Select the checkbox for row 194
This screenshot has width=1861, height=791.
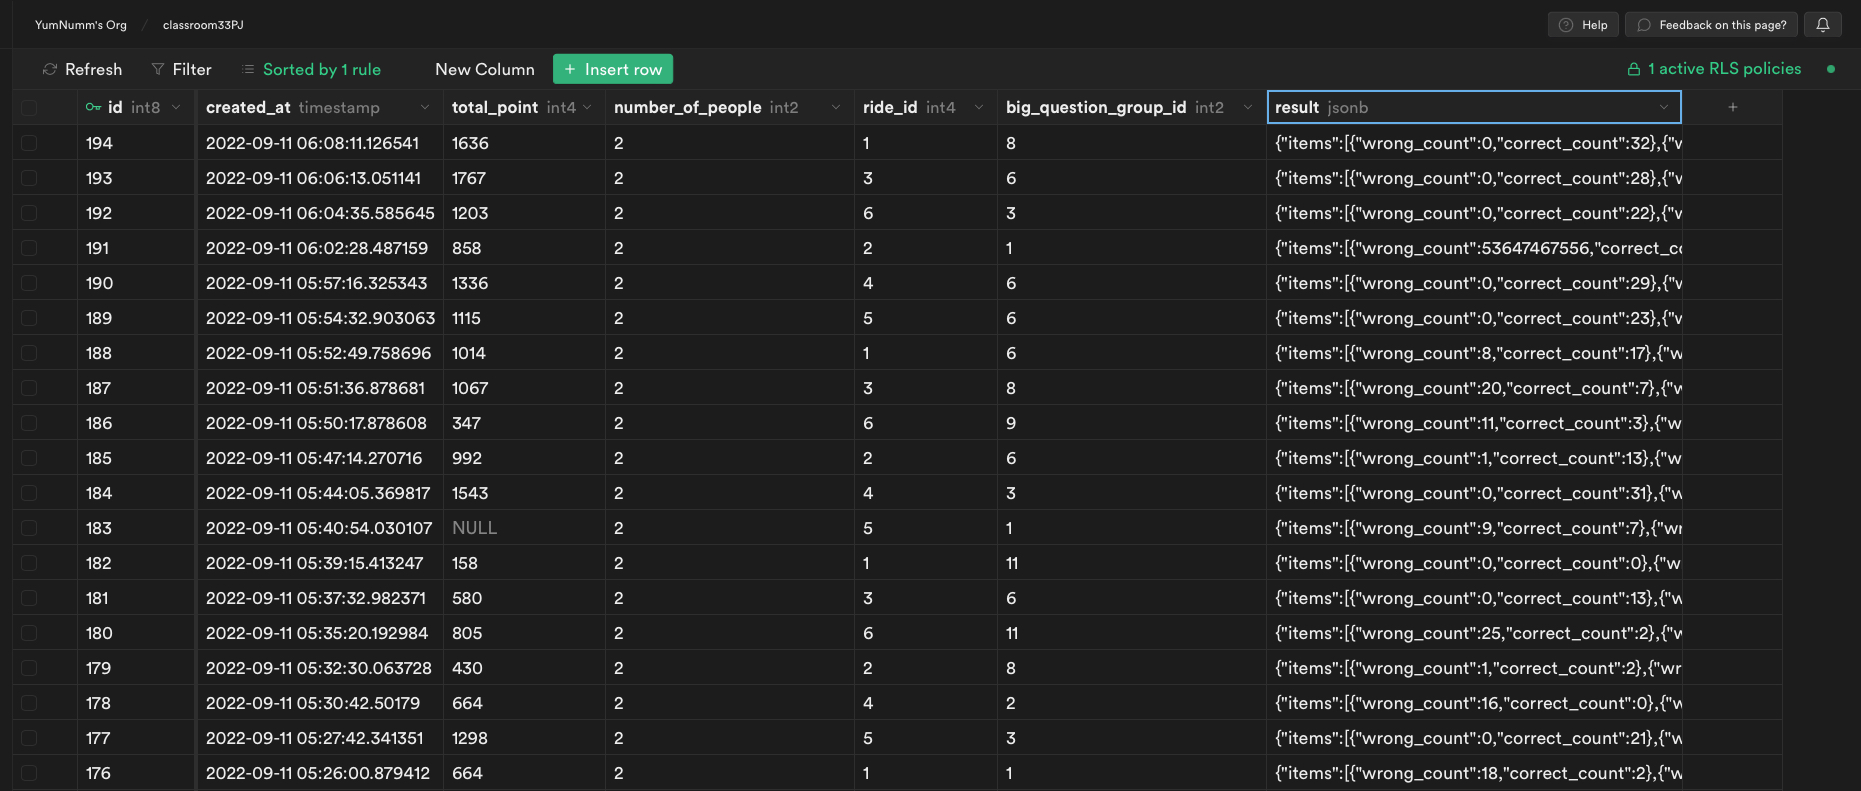point(29,143)
